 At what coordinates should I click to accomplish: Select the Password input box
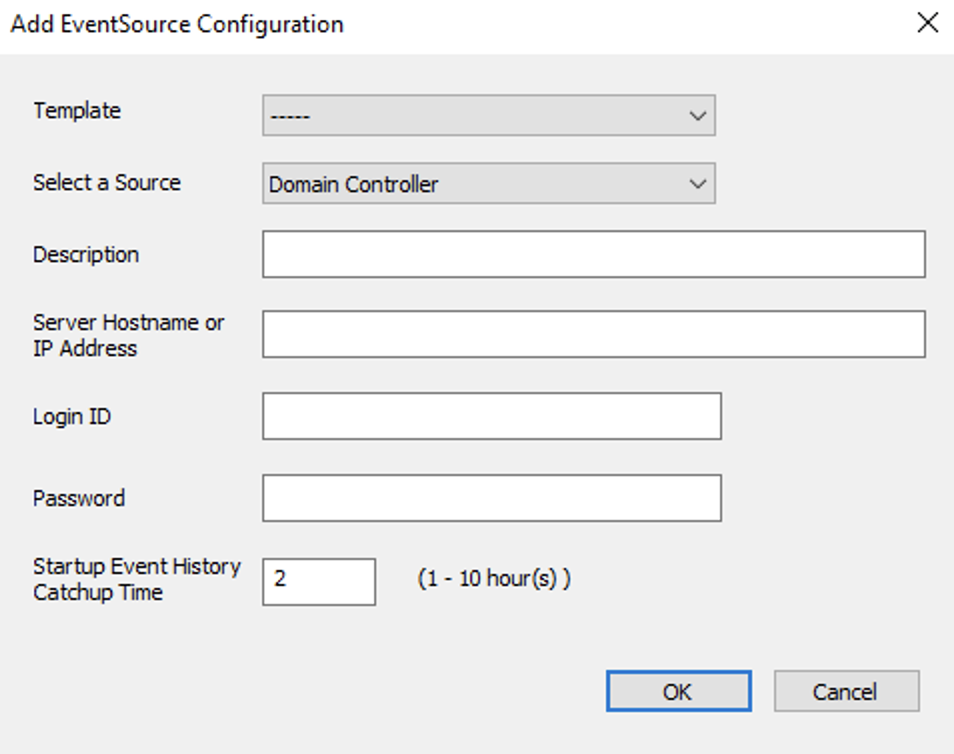point(491,498)
